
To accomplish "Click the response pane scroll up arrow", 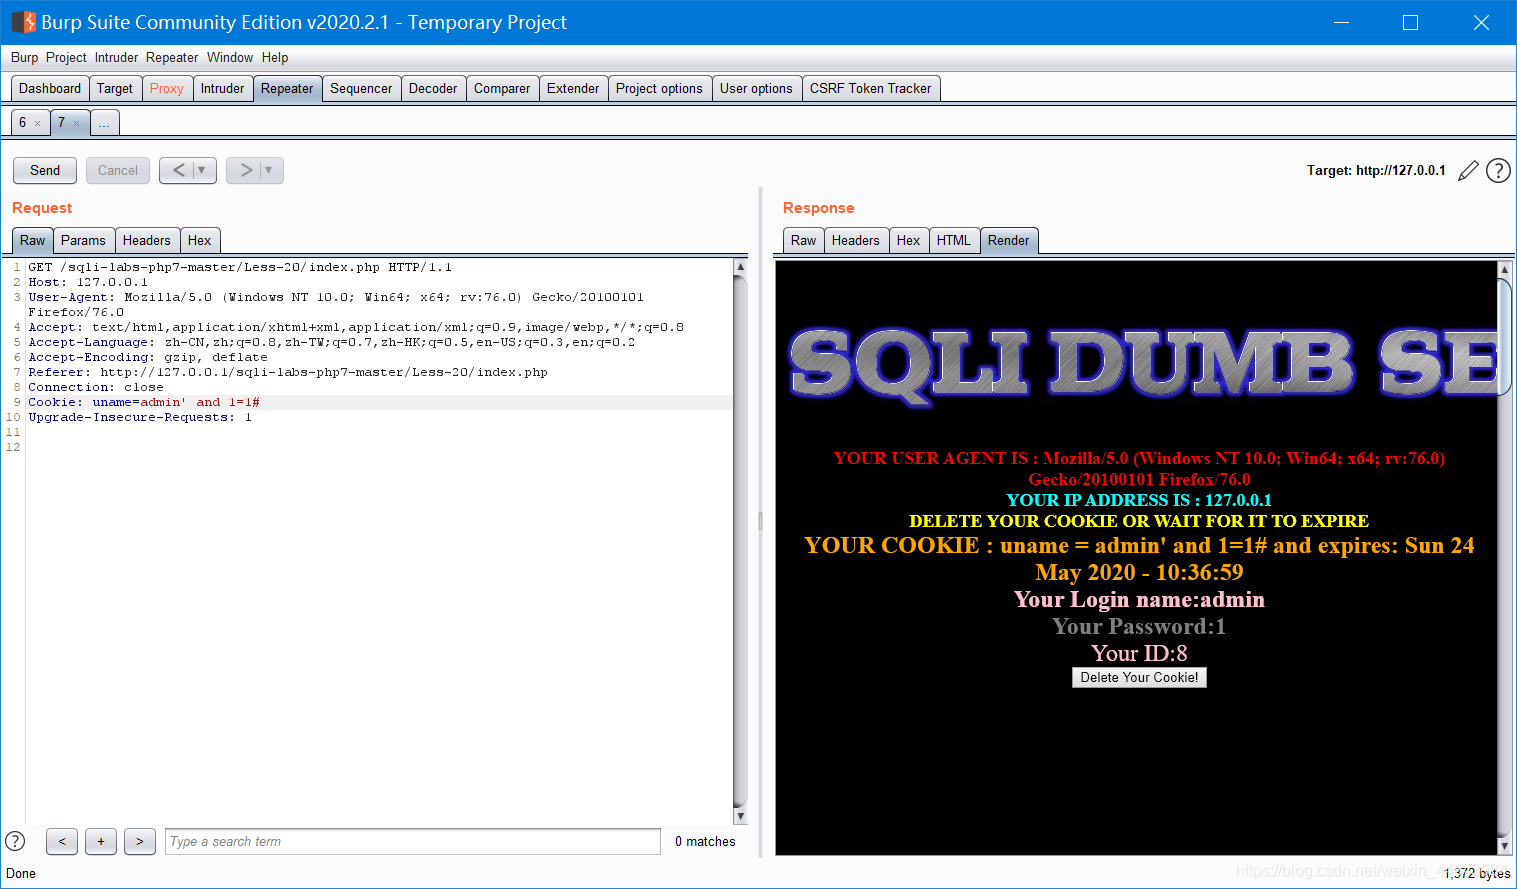I will point(1504,269).
